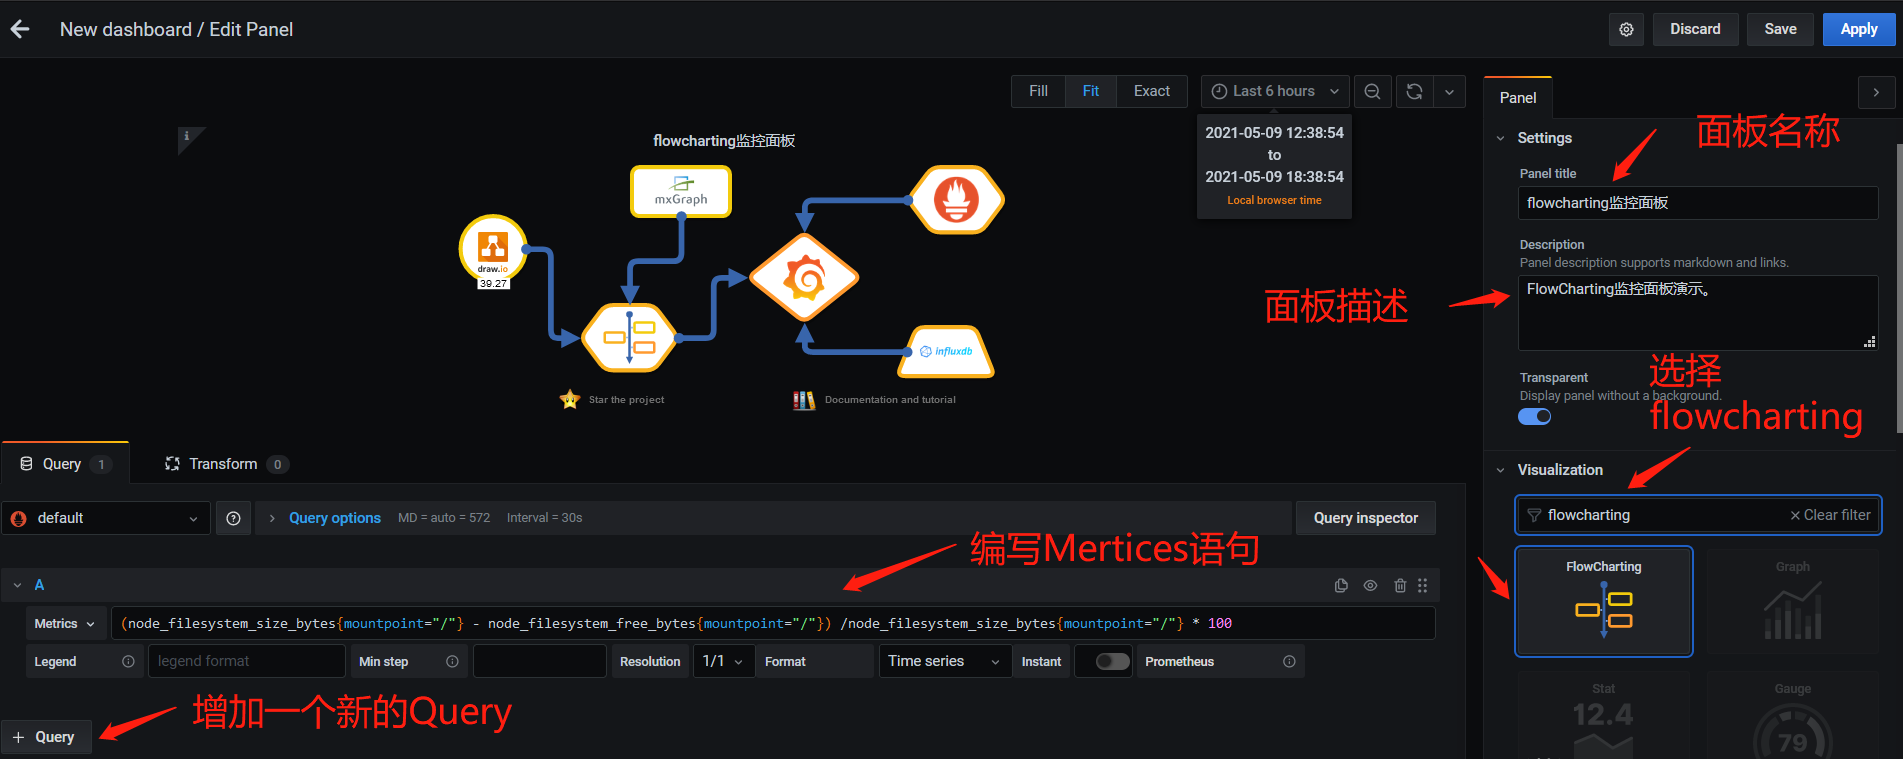Switch to Transform tab
The width and height of the screenshot is (1903, 759).
(x=226, y=464)
